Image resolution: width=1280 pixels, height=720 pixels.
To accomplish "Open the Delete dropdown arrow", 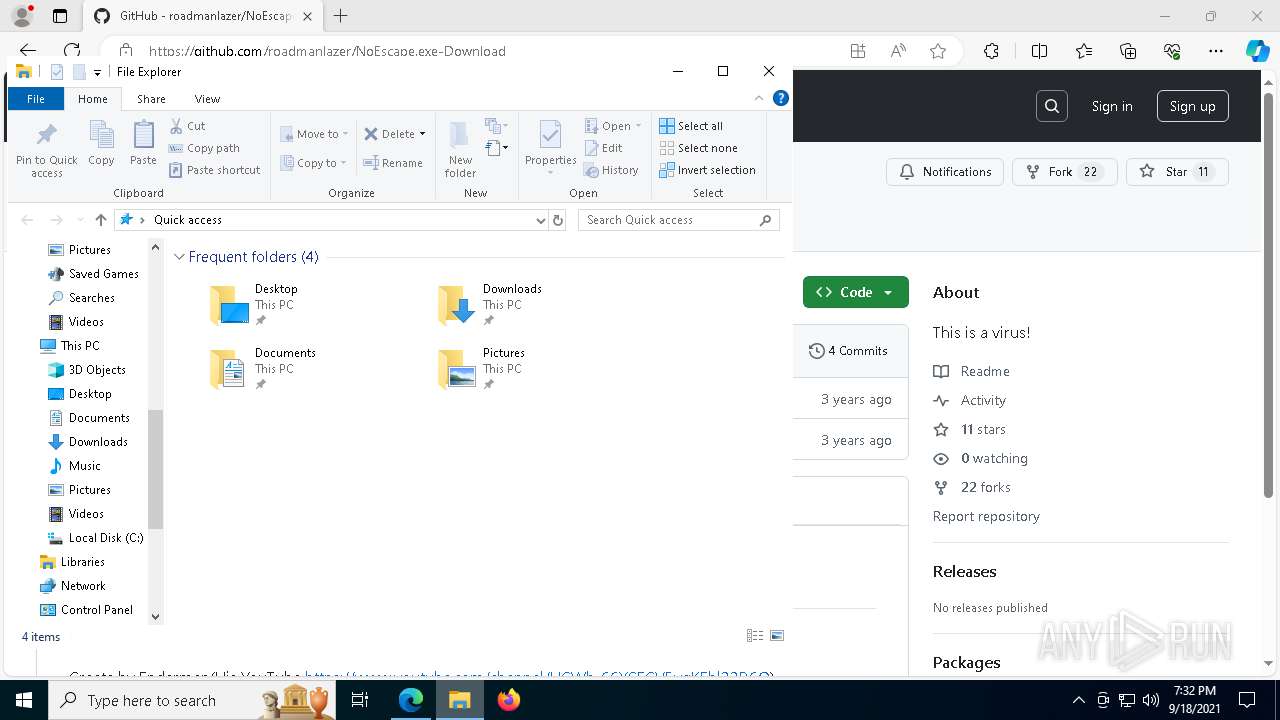I will 422,134.
